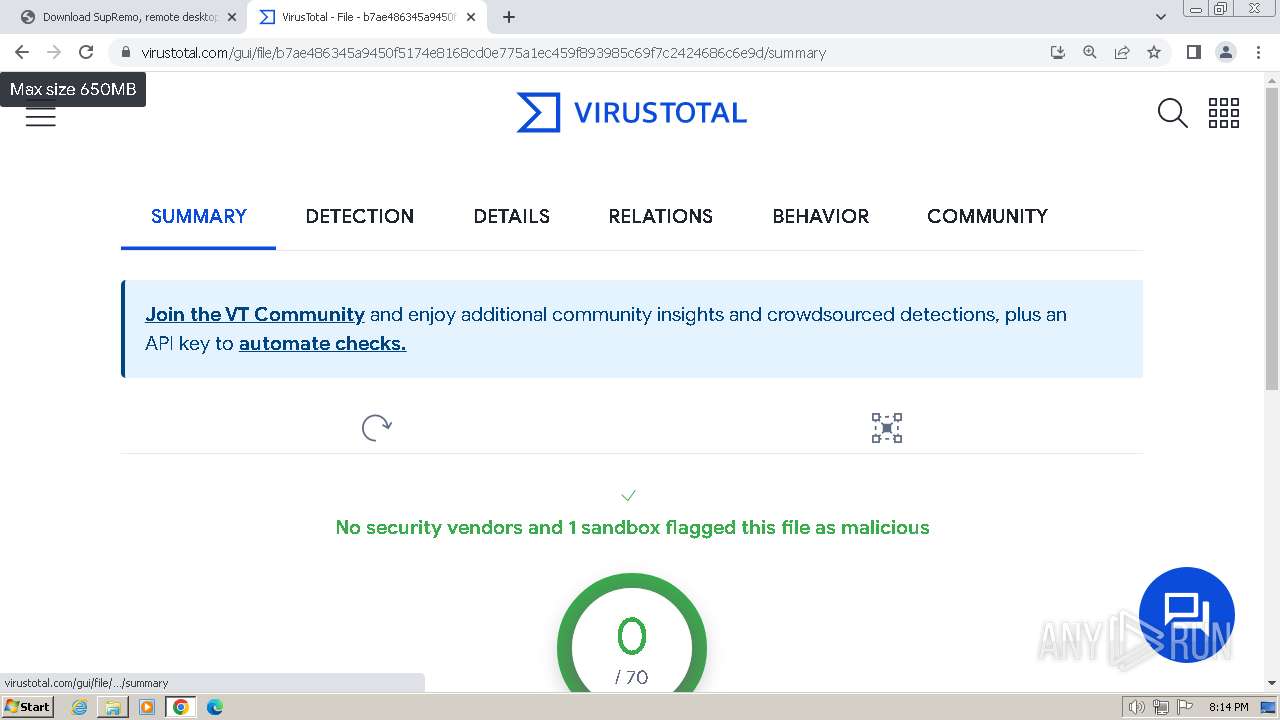This screenshot has width=1280, height=720.
Task: Follow the Join the VT Community link
Action: [255, 314]
